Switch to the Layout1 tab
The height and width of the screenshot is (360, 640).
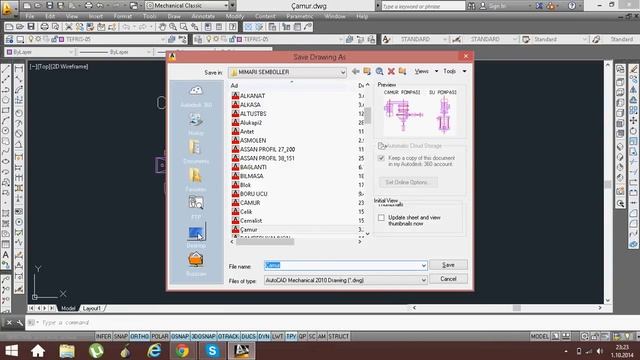tap(91, 308)
